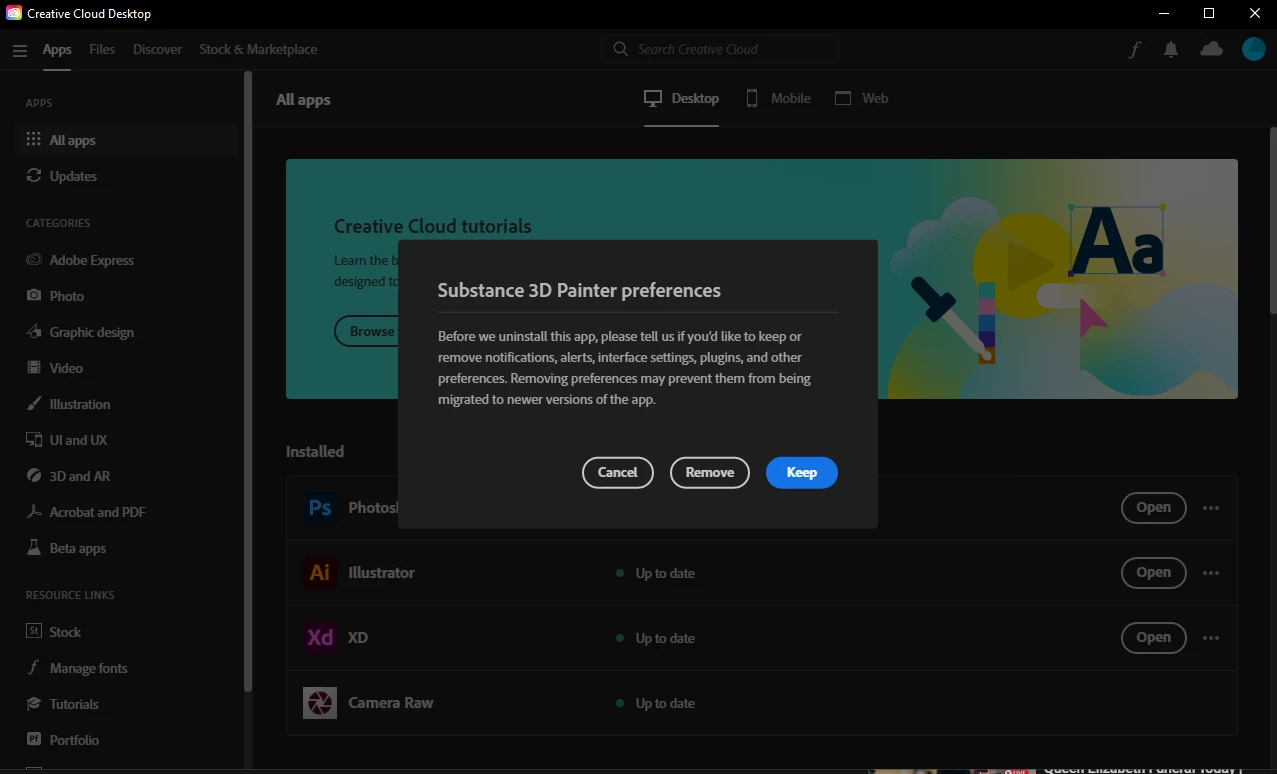
Task: Switch to the Files tab
Action: [x=102, y=49]
